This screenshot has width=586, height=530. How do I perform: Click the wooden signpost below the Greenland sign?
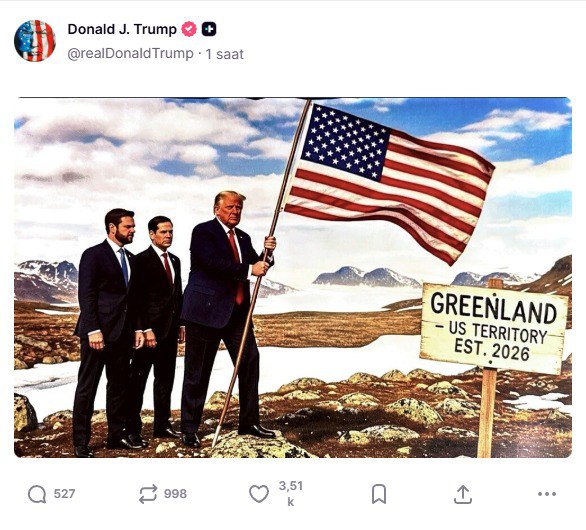coord(487,413)
